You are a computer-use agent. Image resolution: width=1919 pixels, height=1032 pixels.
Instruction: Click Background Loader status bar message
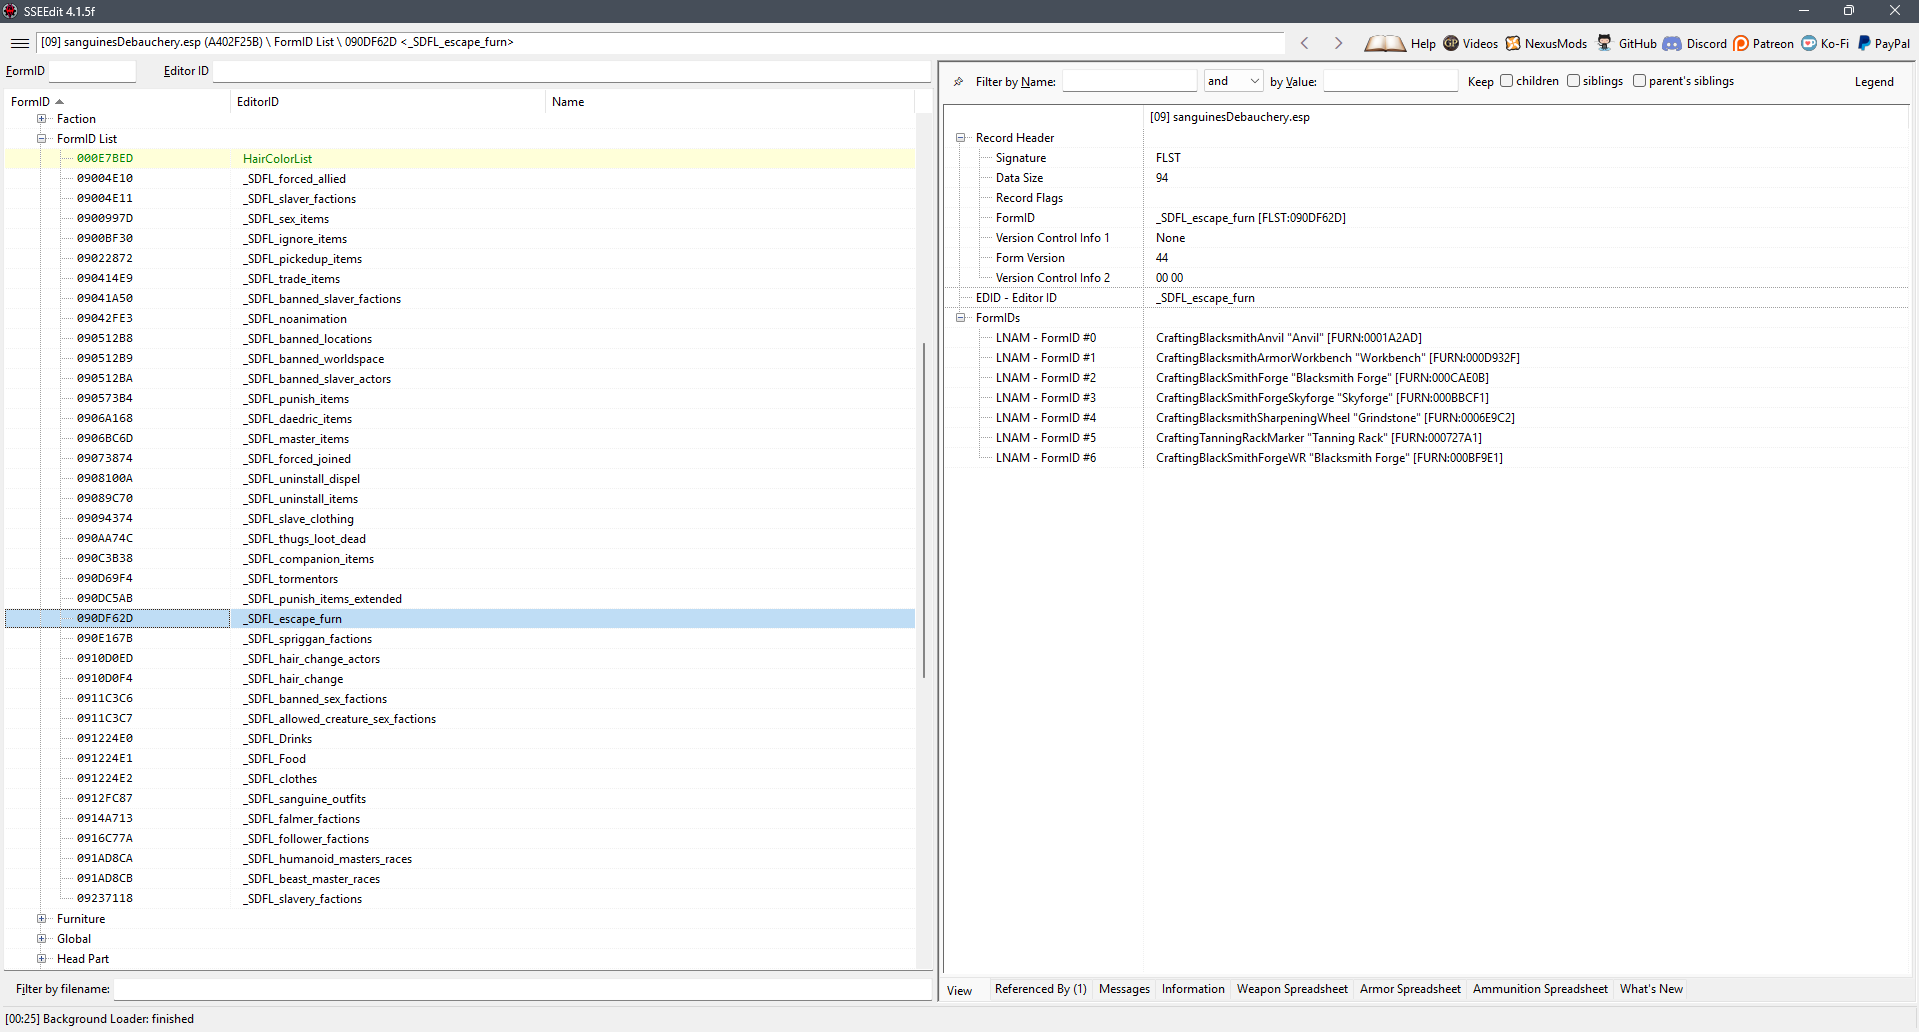pos(100,1019)
